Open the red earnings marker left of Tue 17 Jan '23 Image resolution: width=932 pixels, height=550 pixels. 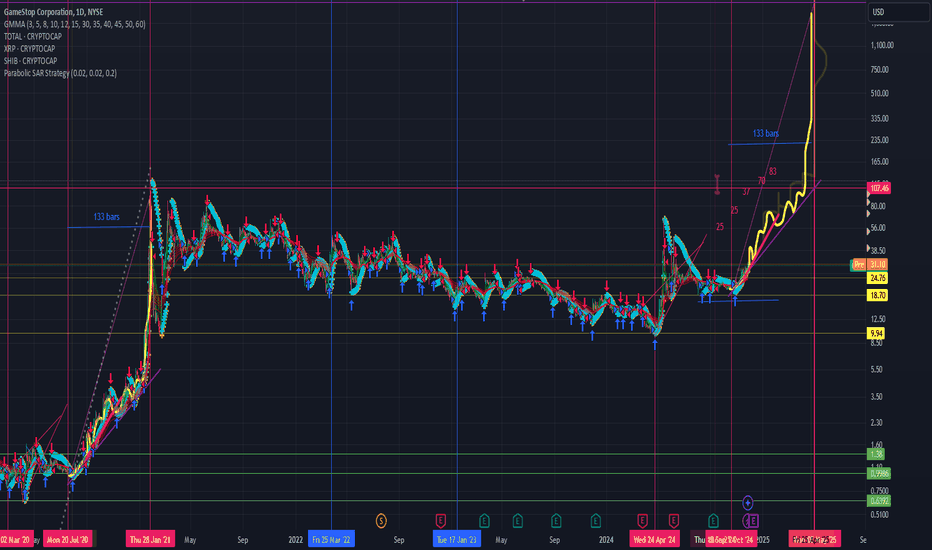440,521
